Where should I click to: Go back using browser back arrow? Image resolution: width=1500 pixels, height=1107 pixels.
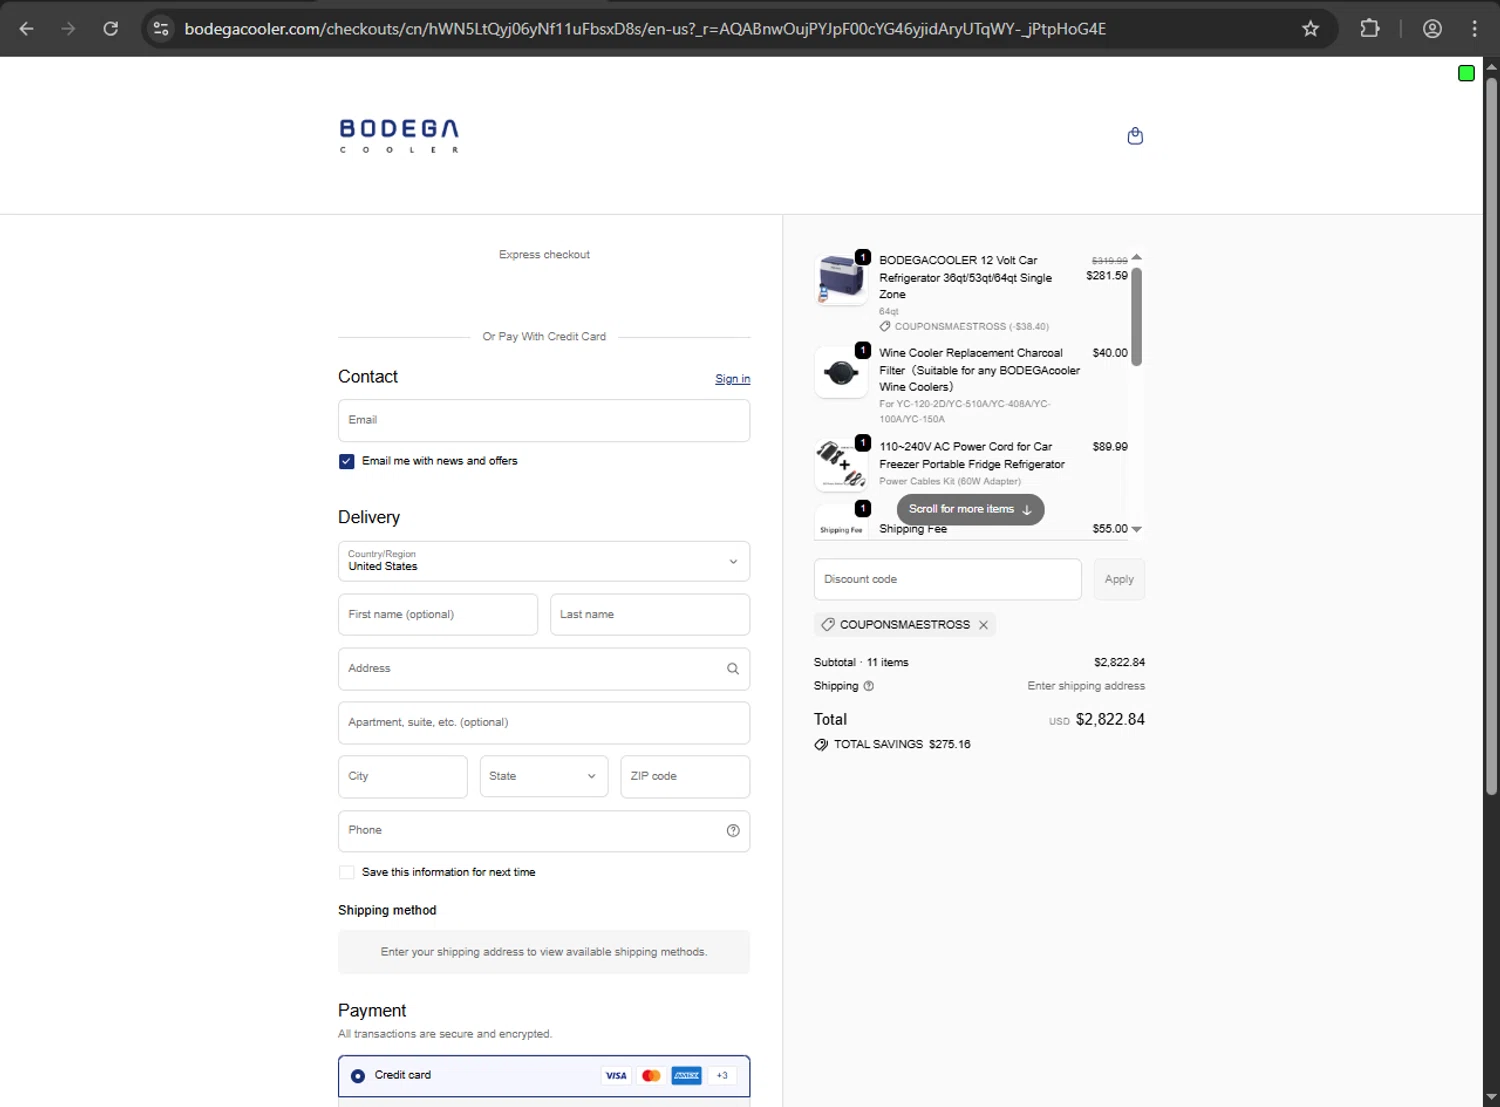point(27,29)
